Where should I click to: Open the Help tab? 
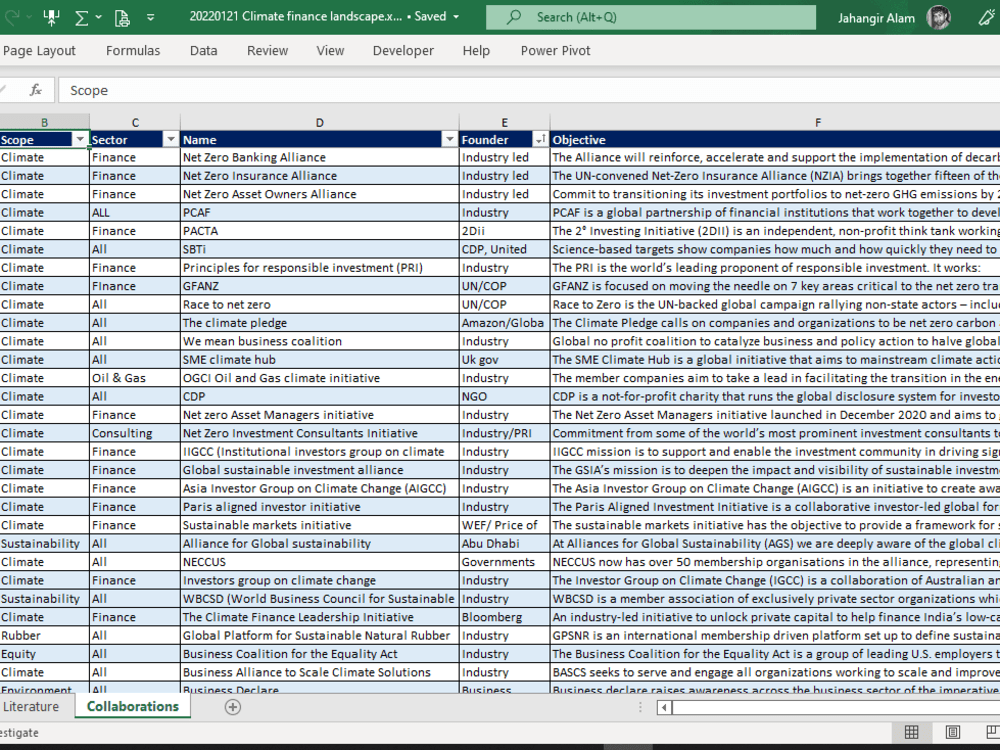point(476,51)
